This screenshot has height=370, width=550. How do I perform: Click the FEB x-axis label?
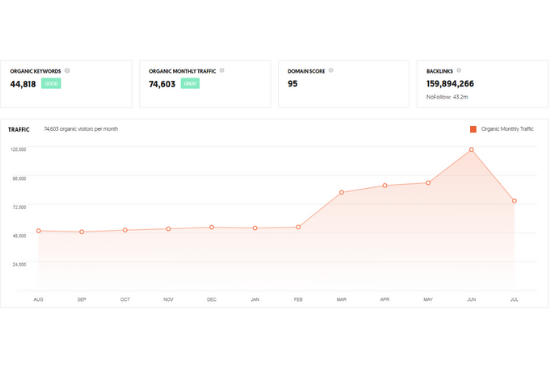coord(298,300)
